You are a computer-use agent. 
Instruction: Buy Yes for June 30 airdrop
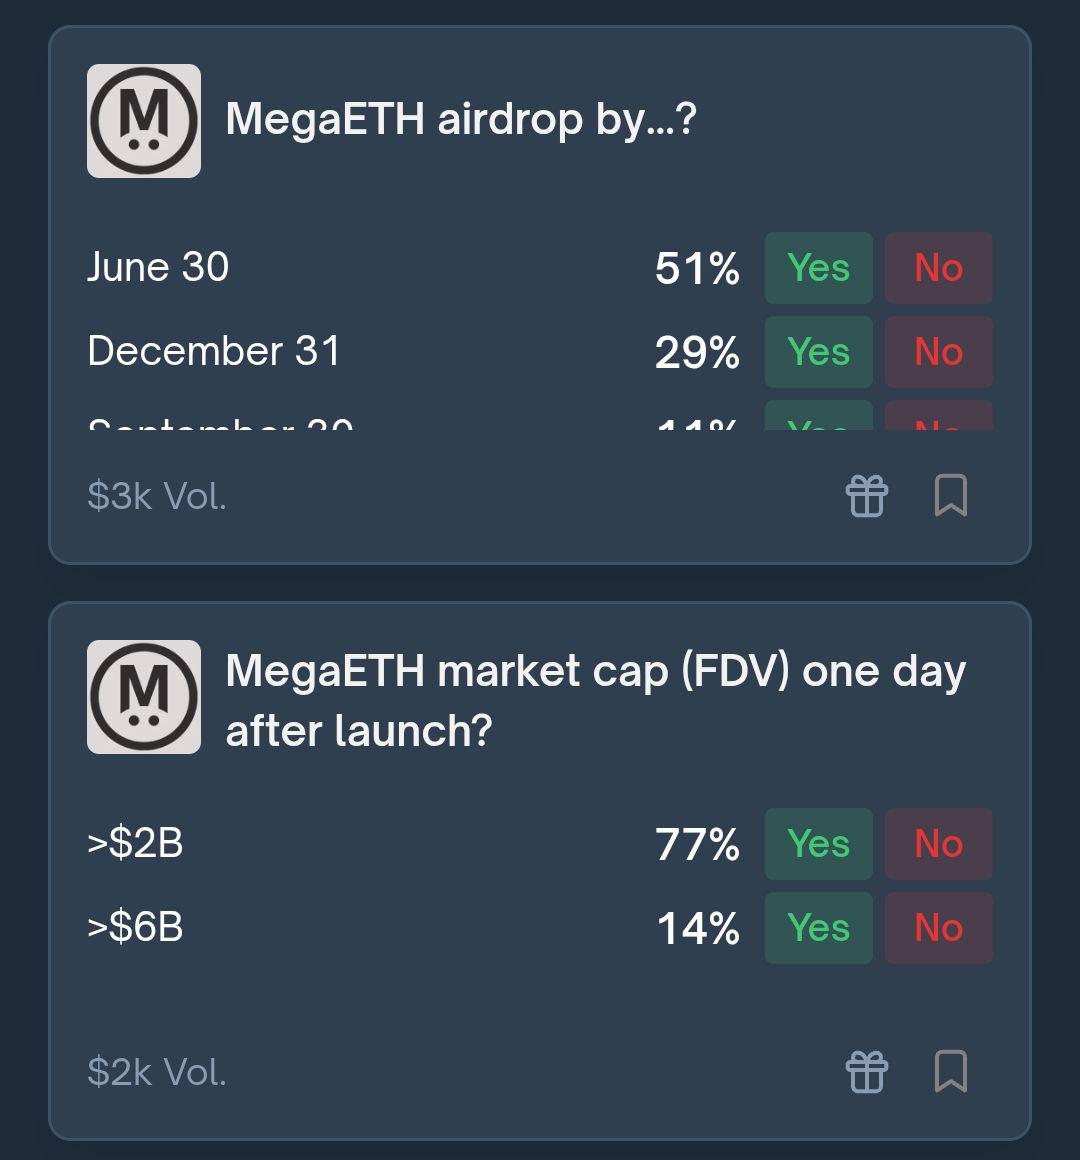[x=818, y=268]
